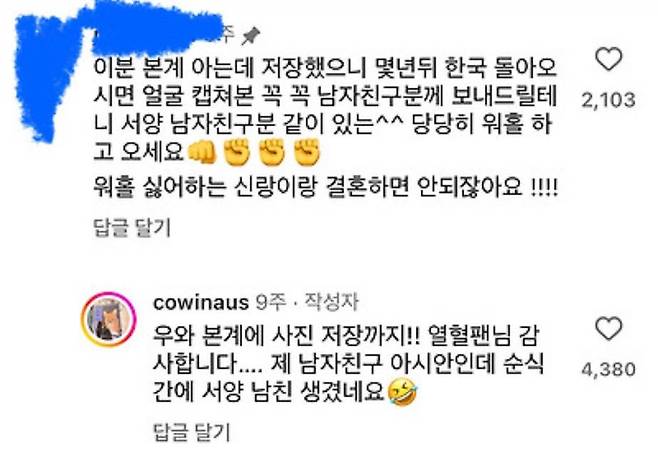Open the blue-scribbled commenter avatar
The height and width of the screenshot is (470, 658).
(x=47, y=78)
